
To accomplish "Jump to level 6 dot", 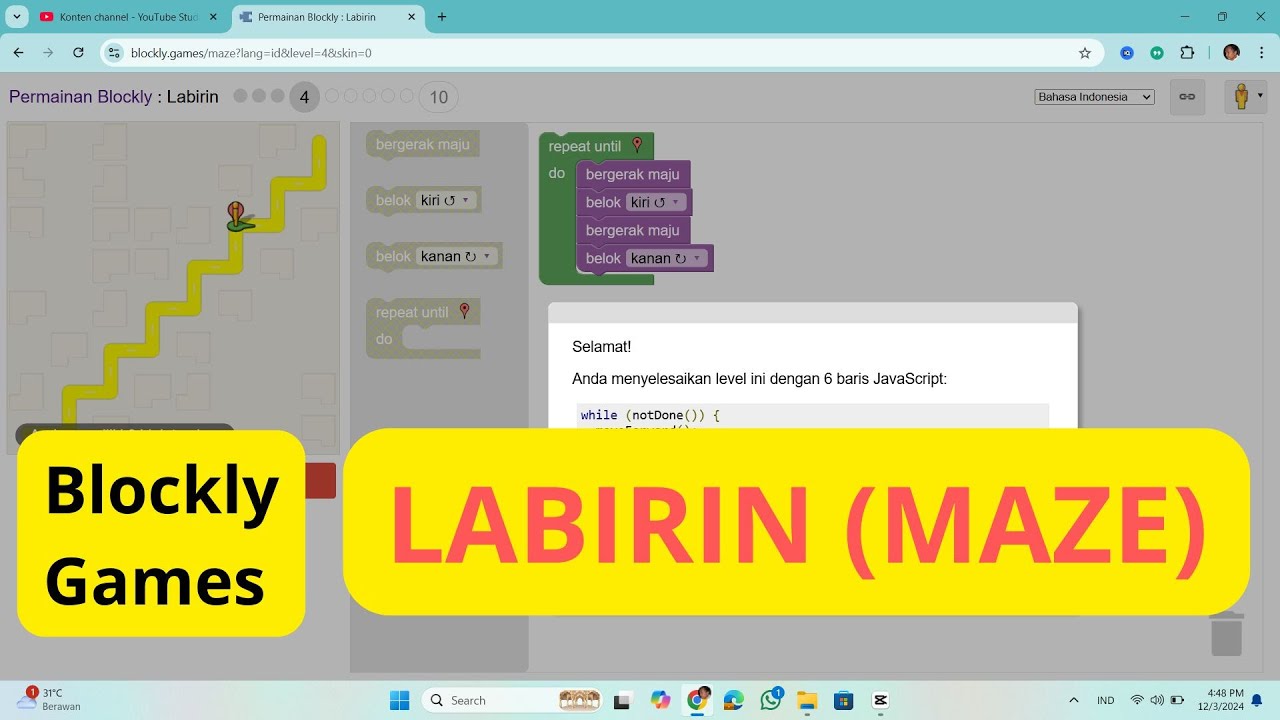I will click(x=351, y=96).
